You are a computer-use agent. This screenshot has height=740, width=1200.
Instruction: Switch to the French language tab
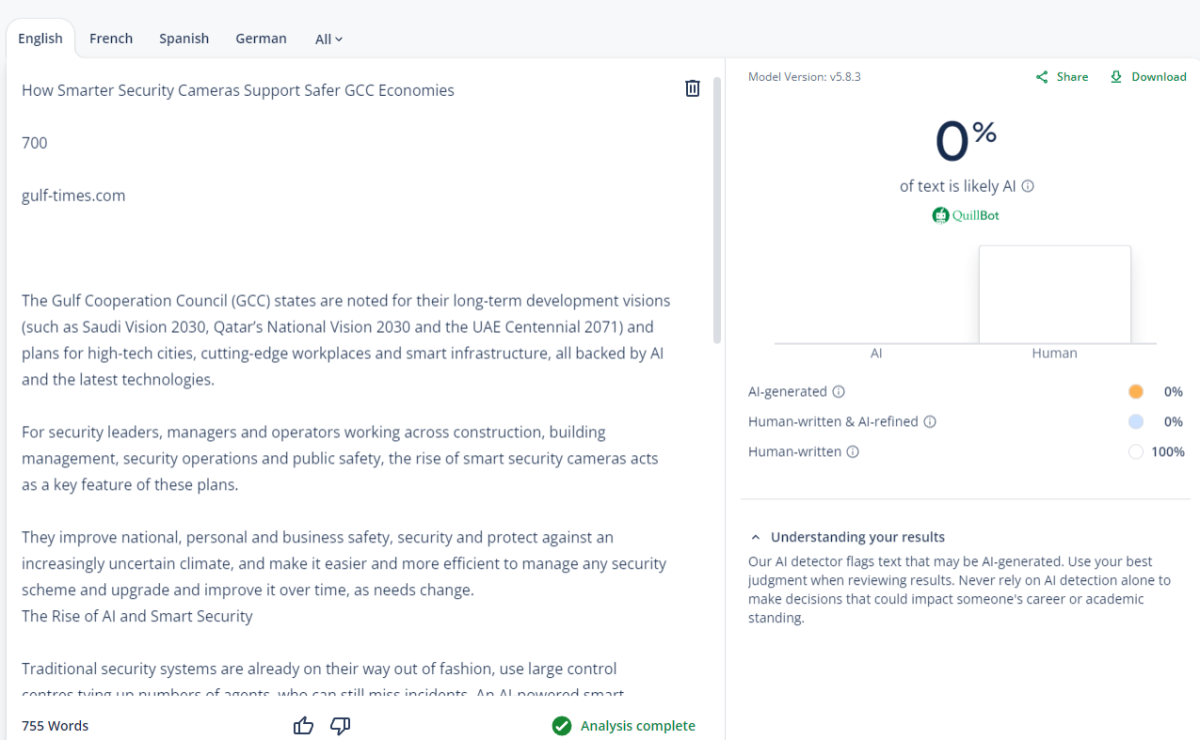tap(111, 39)
